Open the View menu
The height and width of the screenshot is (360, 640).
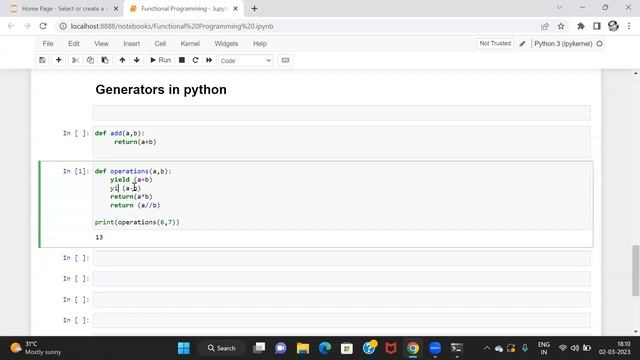coord(101,44)
